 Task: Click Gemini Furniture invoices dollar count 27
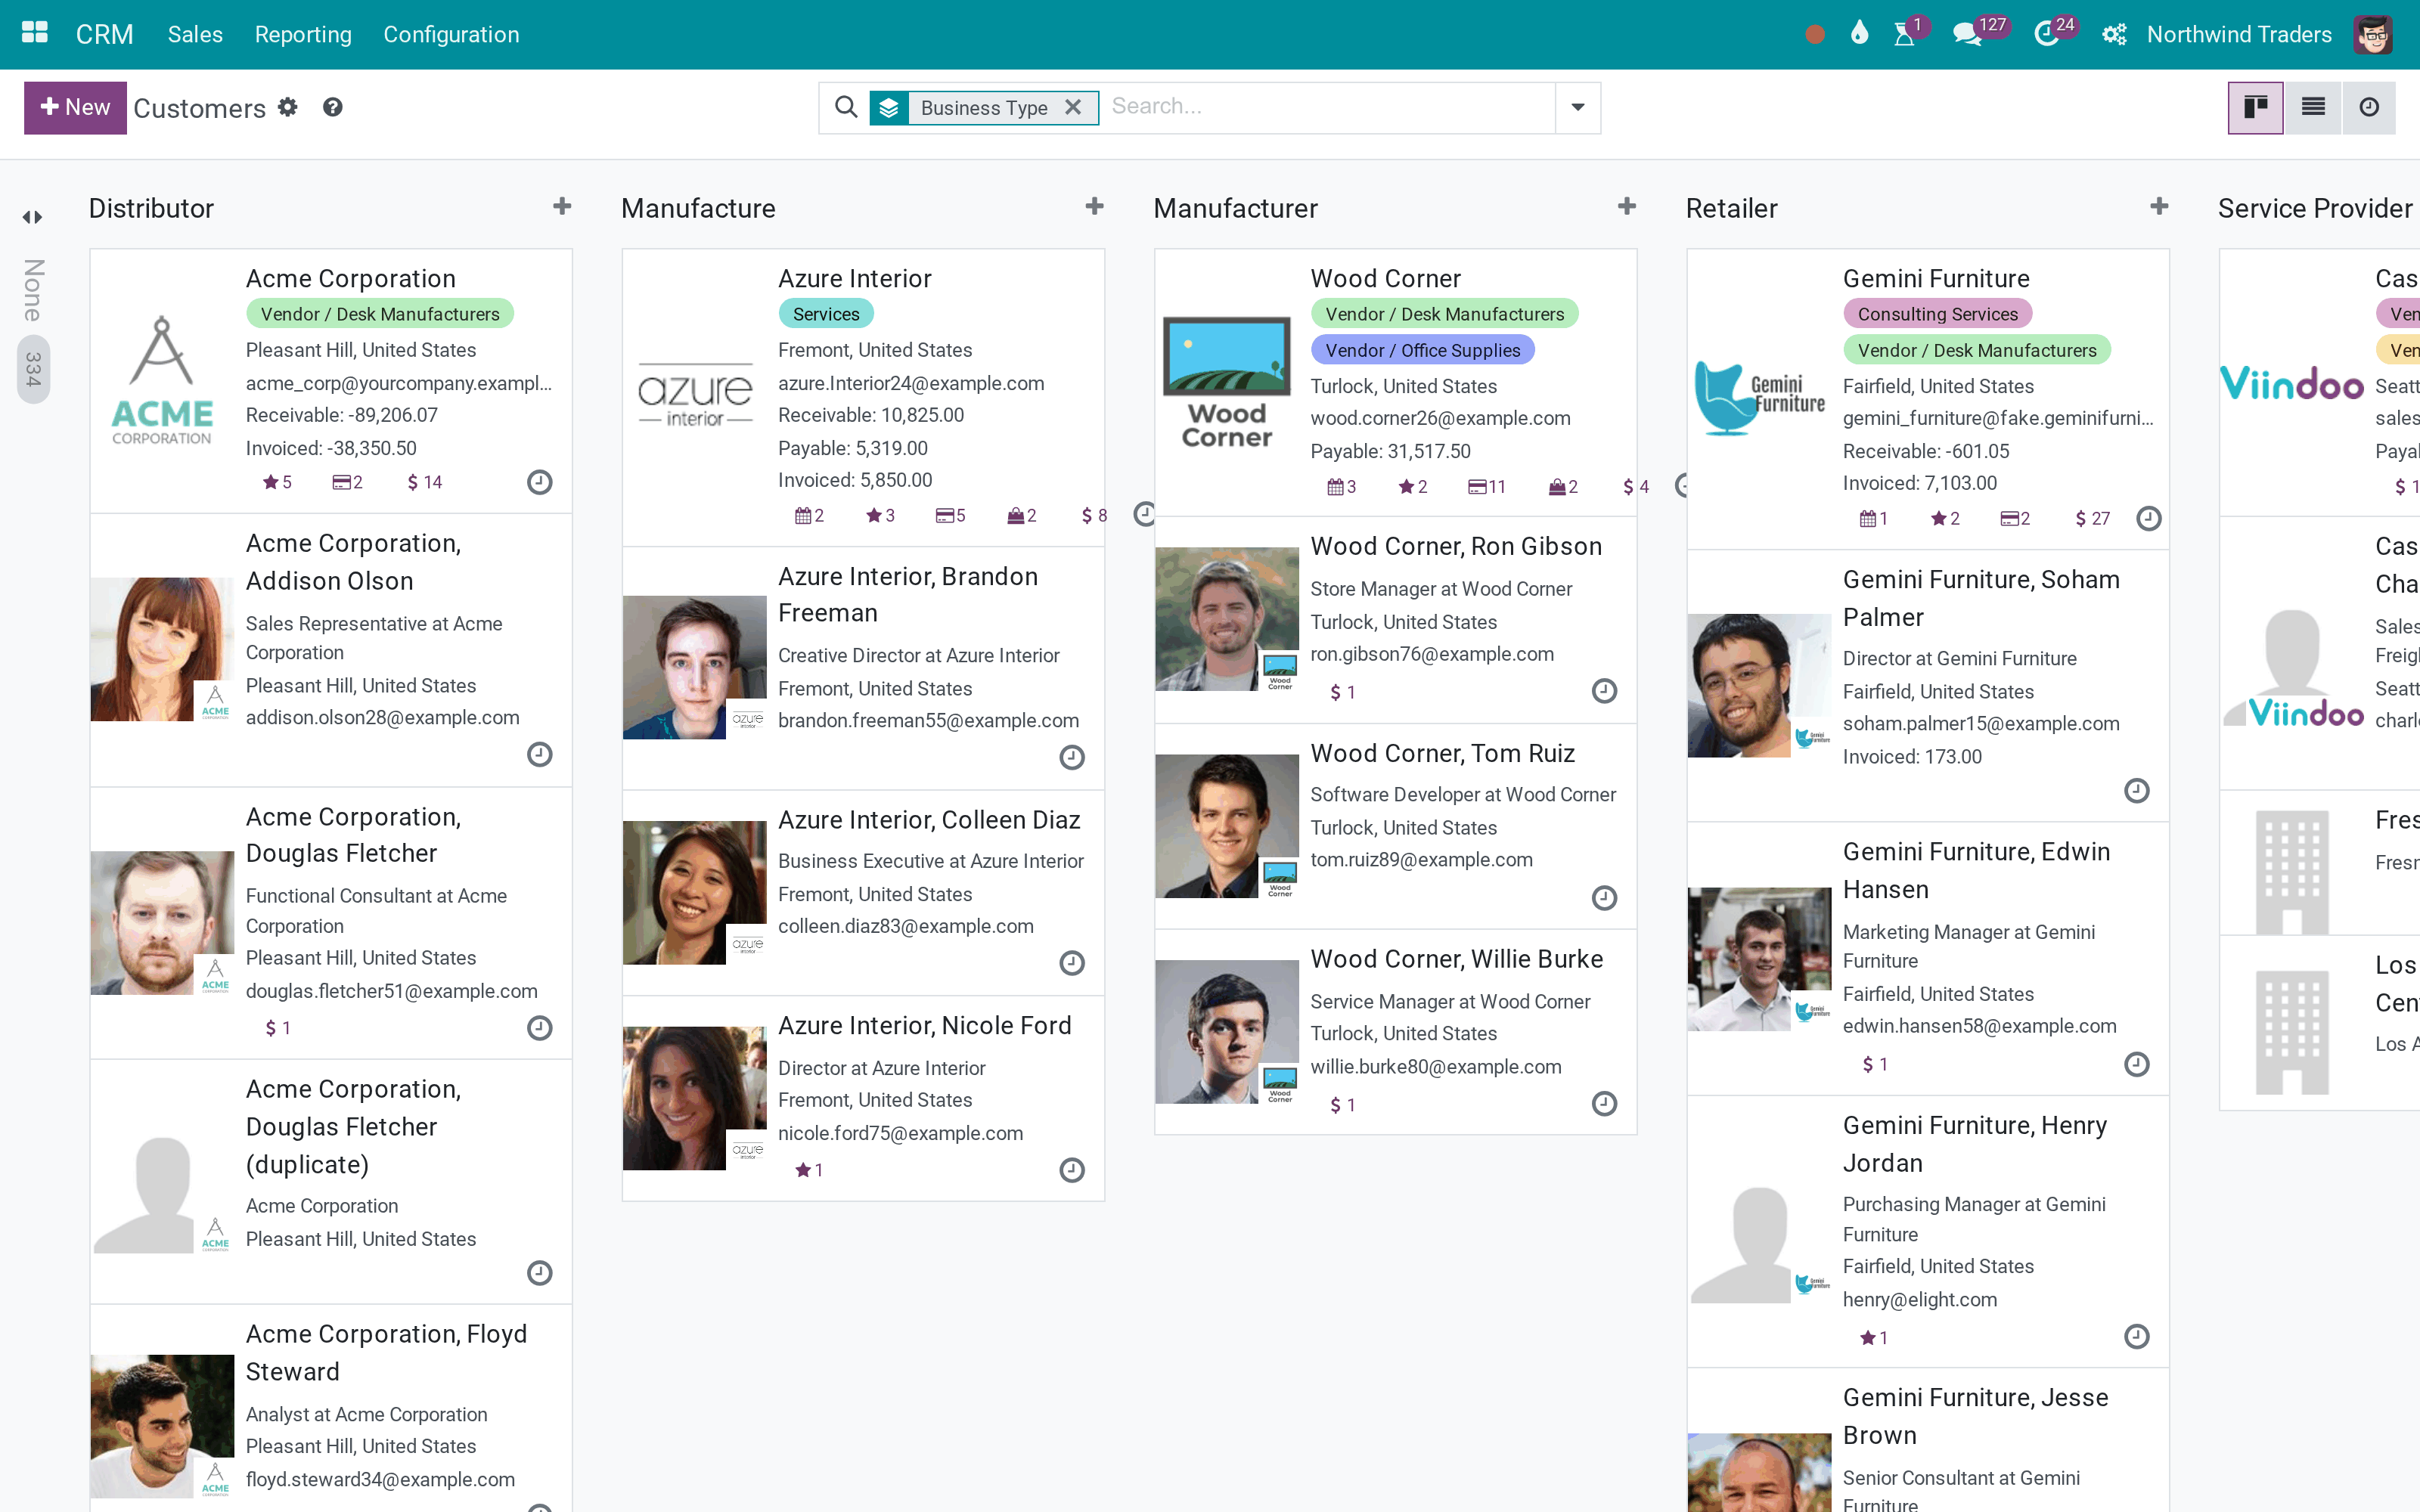(2093, 519)
